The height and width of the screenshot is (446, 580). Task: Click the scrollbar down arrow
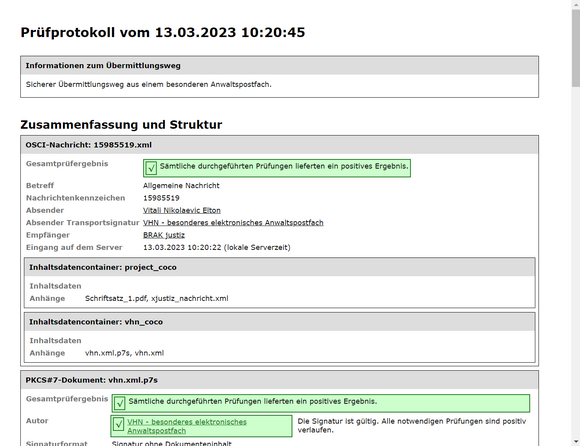click(576, 442)
